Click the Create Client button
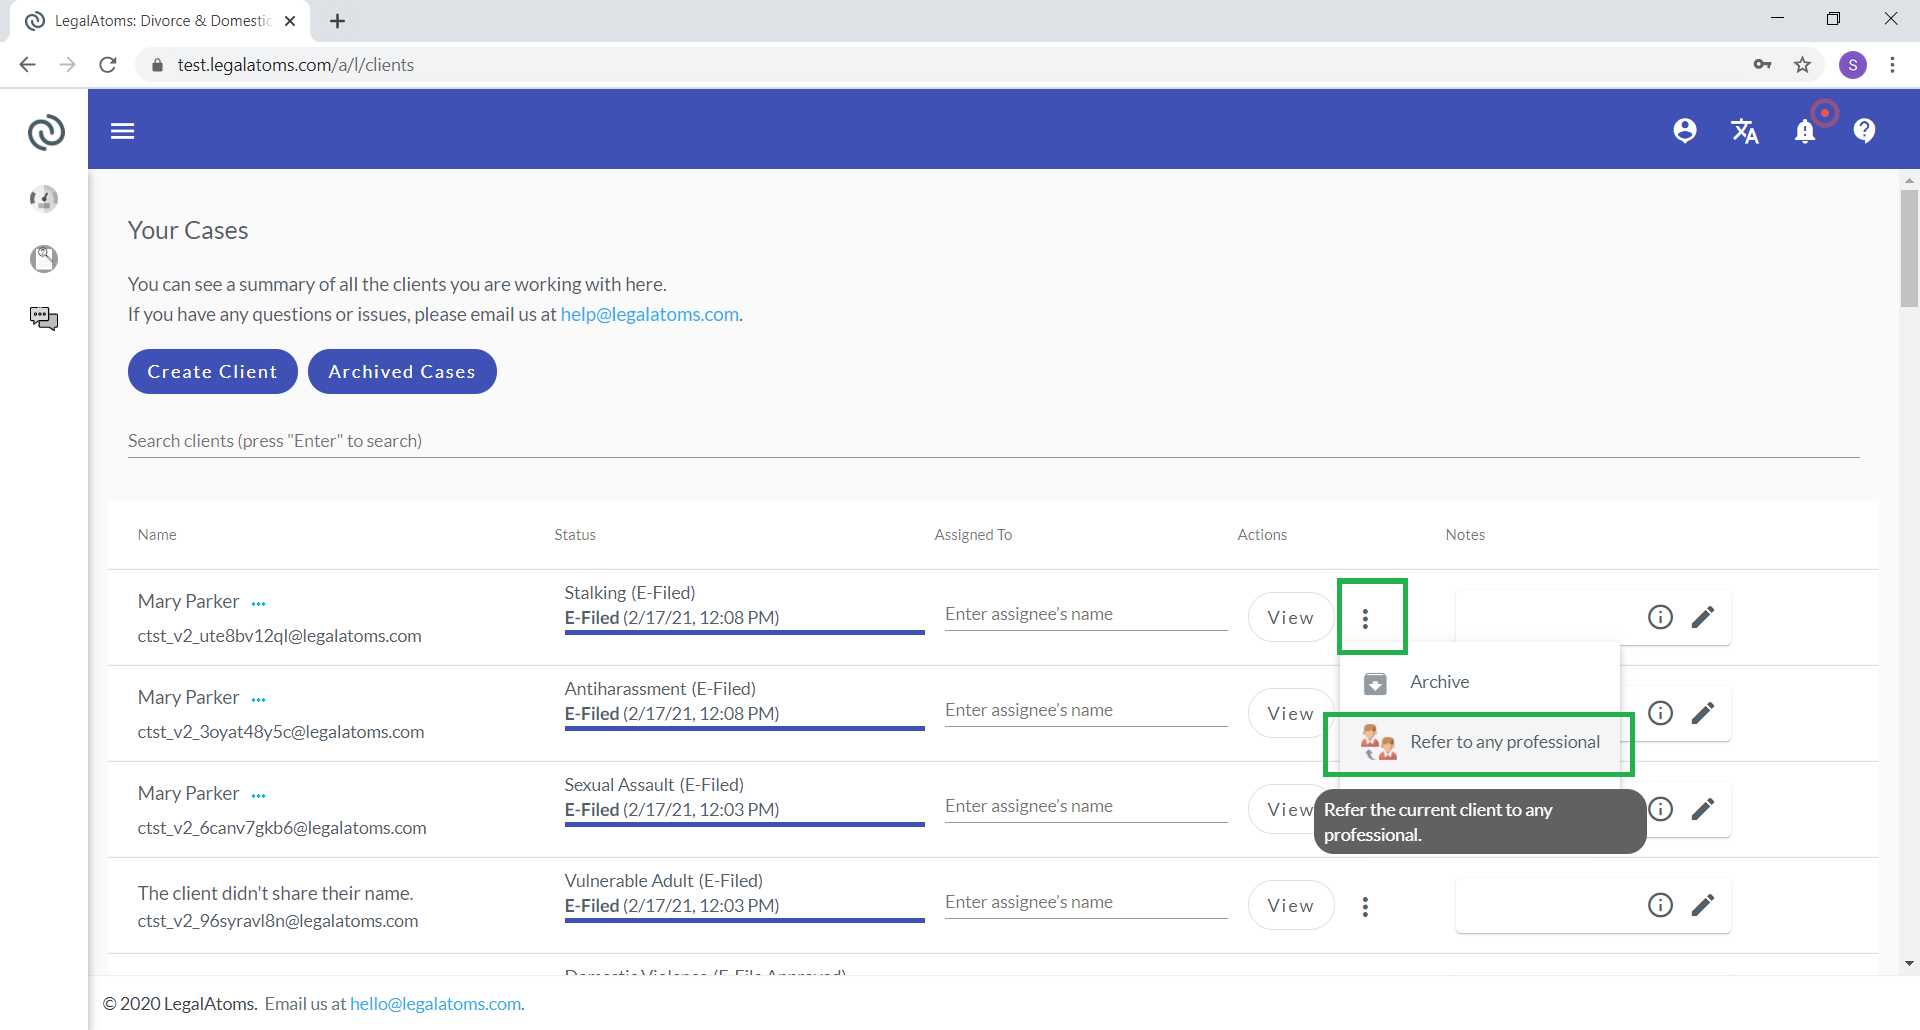1920x1030 pixels. click(x=212, y=372)
